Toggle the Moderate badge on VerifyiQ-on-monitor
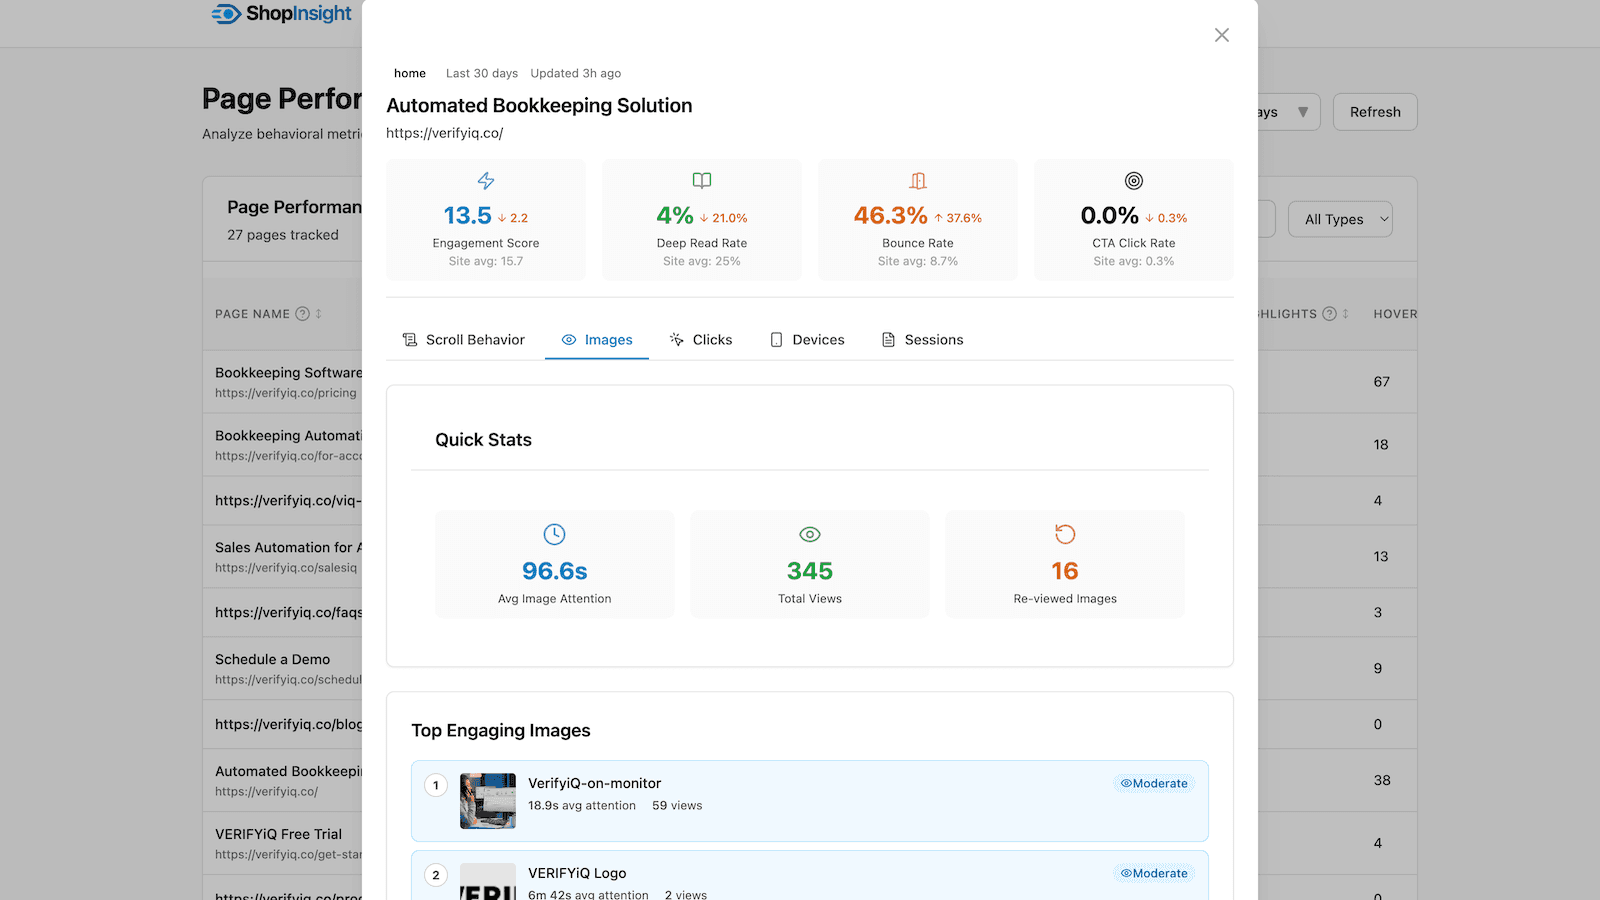 click(x=1153, y=783)
